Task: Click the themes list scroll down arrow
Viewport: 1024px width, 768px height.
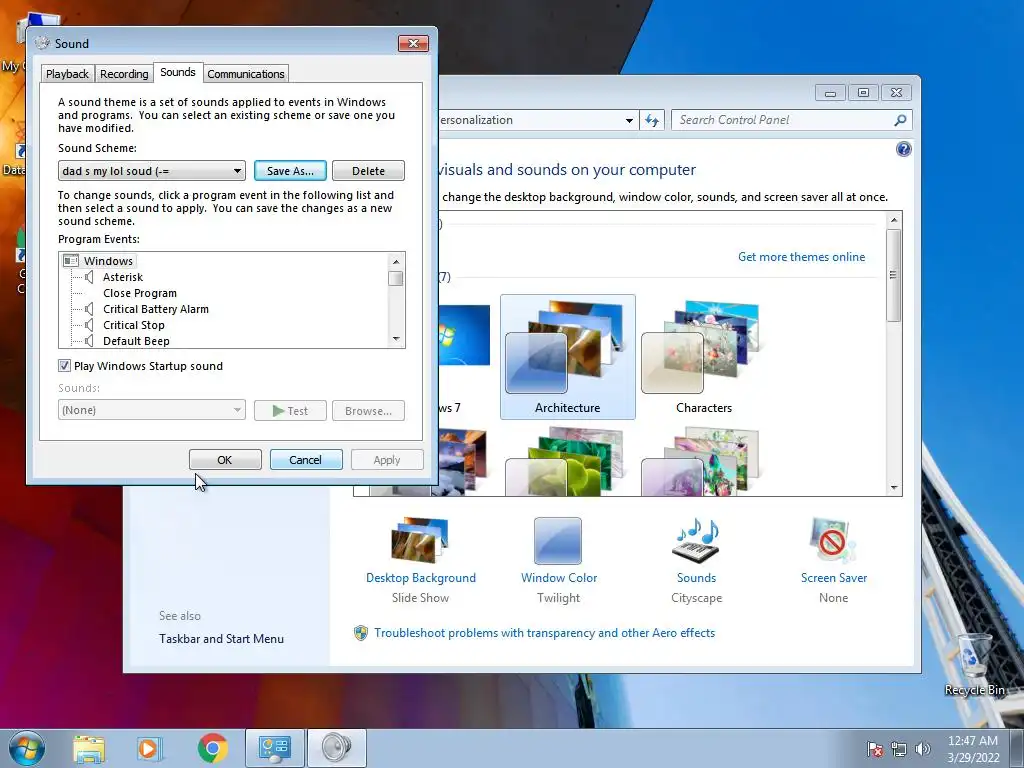Action: coord(894,488)
